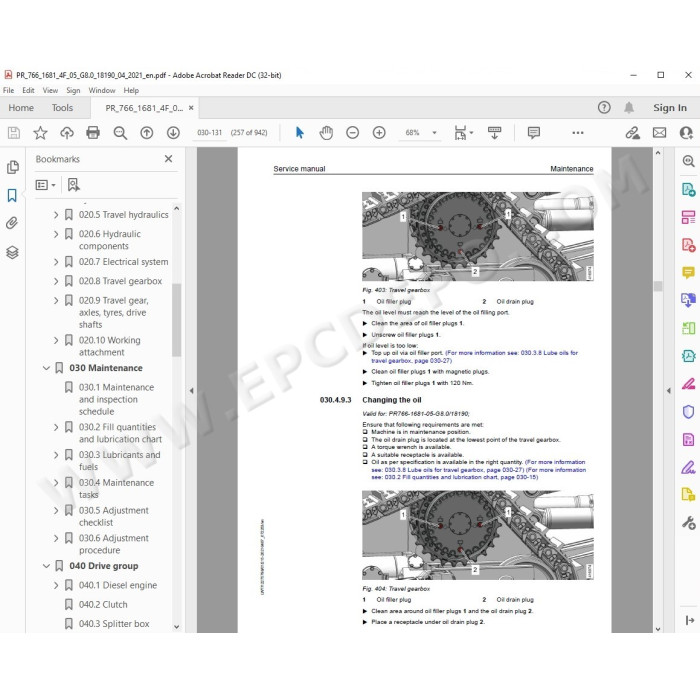Go to next page arrow
Screen dimensions: 700x700
coord(173,133)
